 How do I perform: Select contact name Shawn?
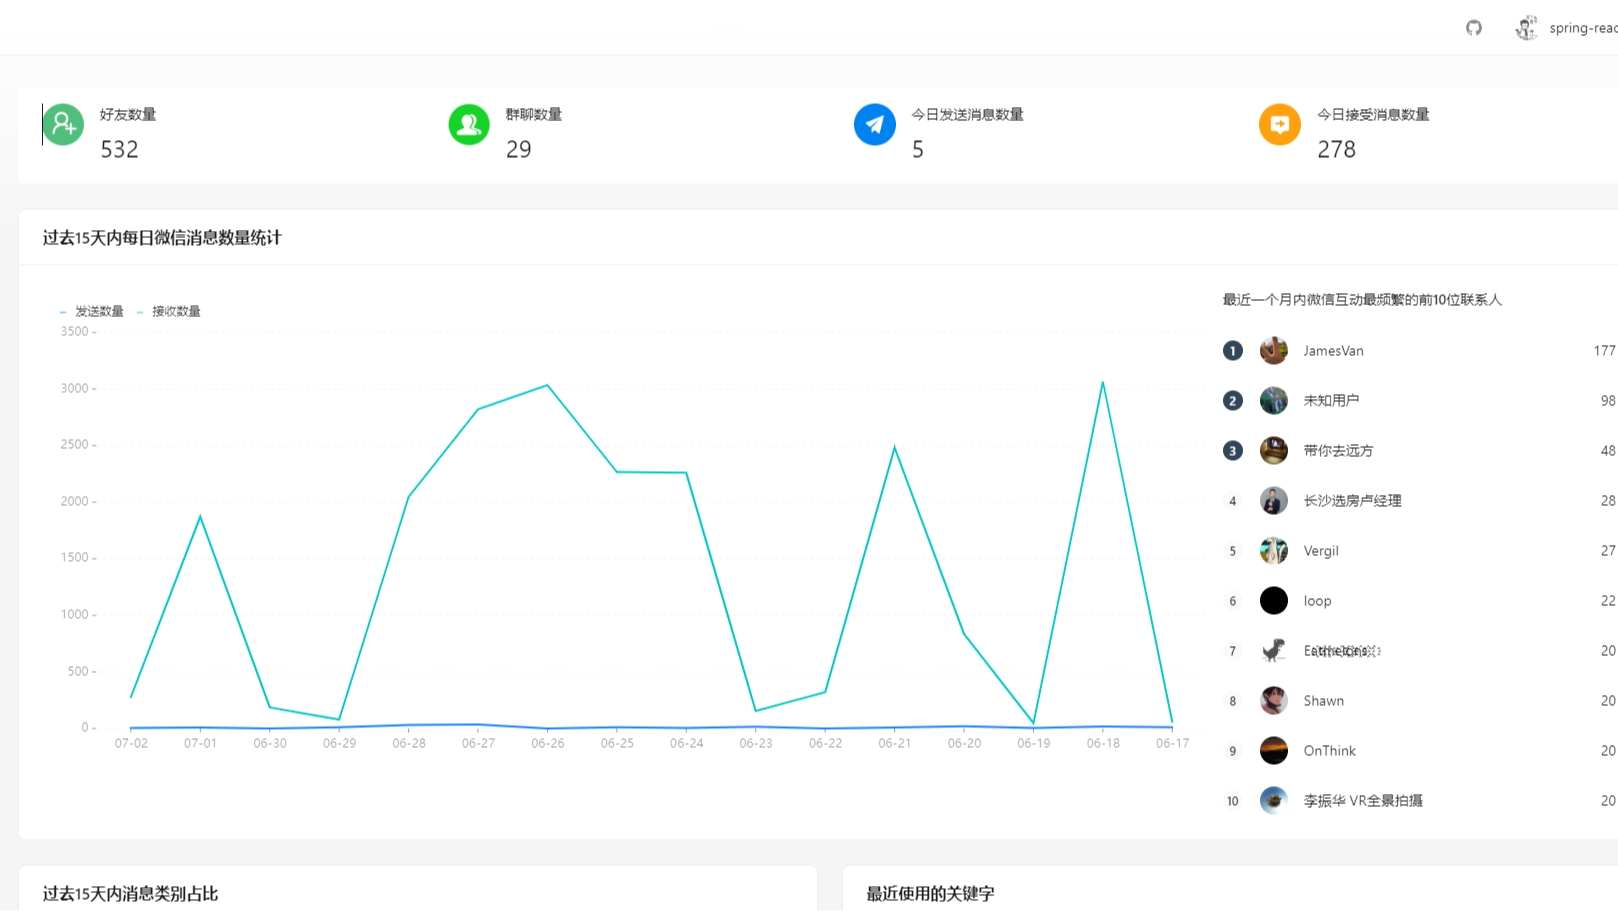click(1323, 700)
